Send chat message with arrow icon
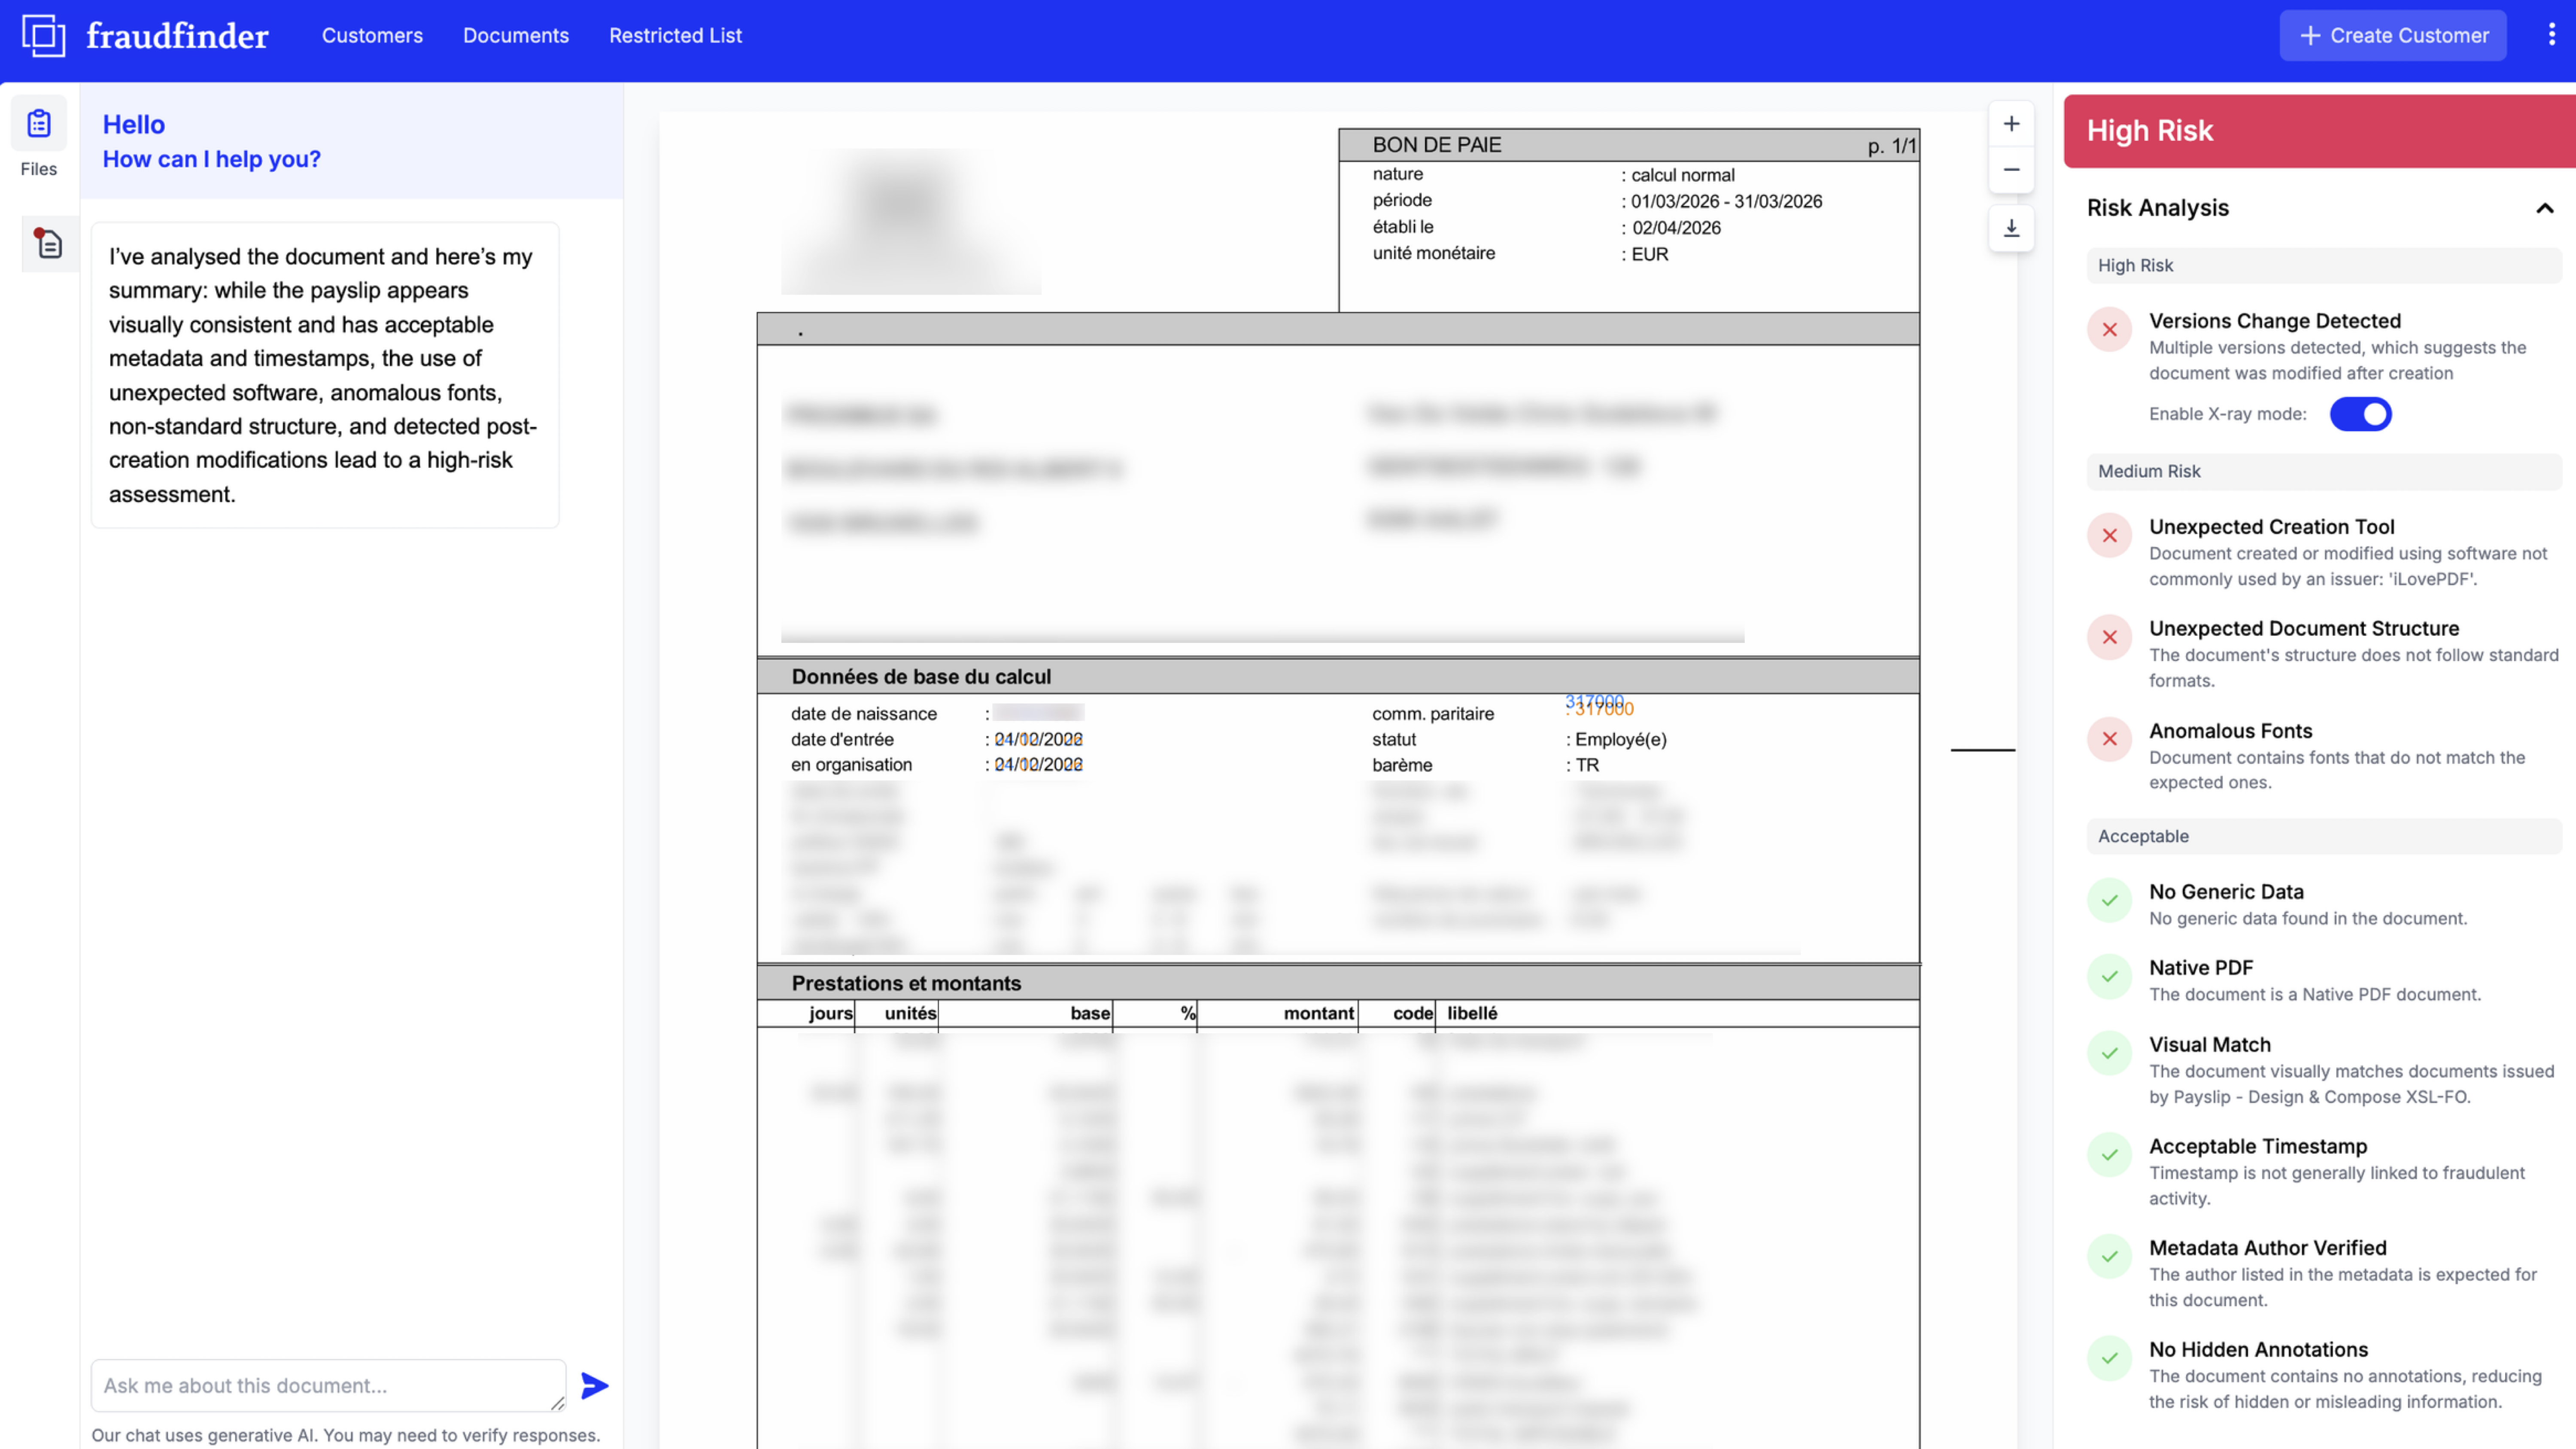Viewport: 2576px width, 1449px height. click(x=594, y=1385)
